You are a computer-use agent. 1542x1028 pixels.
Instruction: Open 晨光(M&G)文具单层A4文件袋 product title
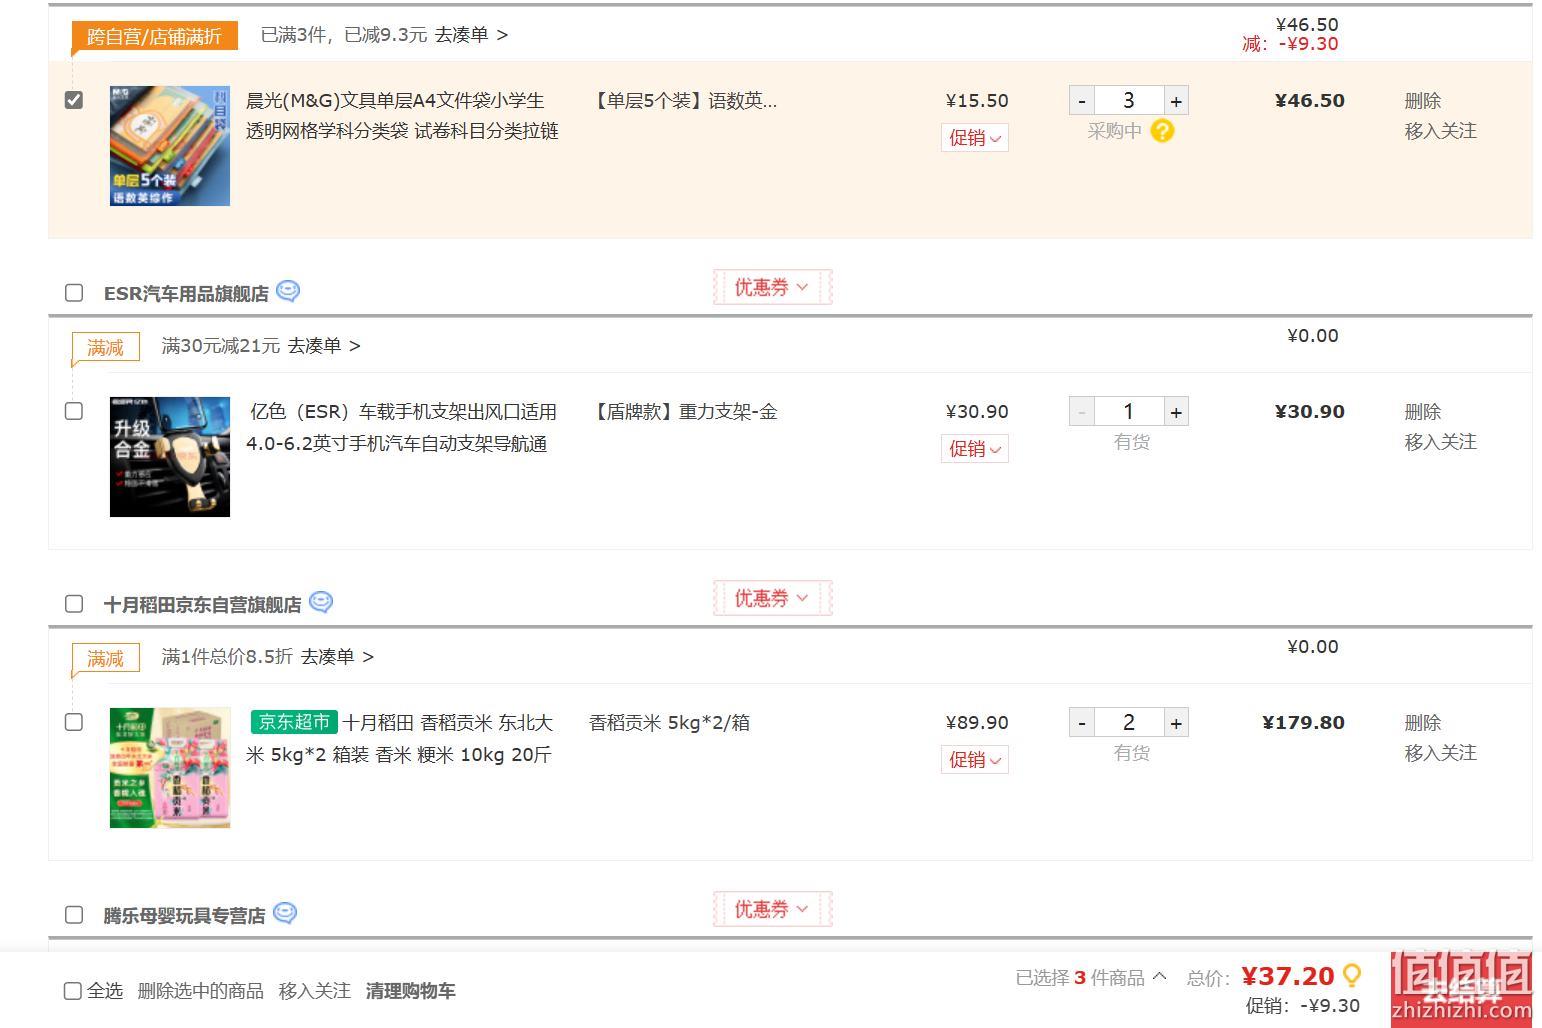coord(402,116)
